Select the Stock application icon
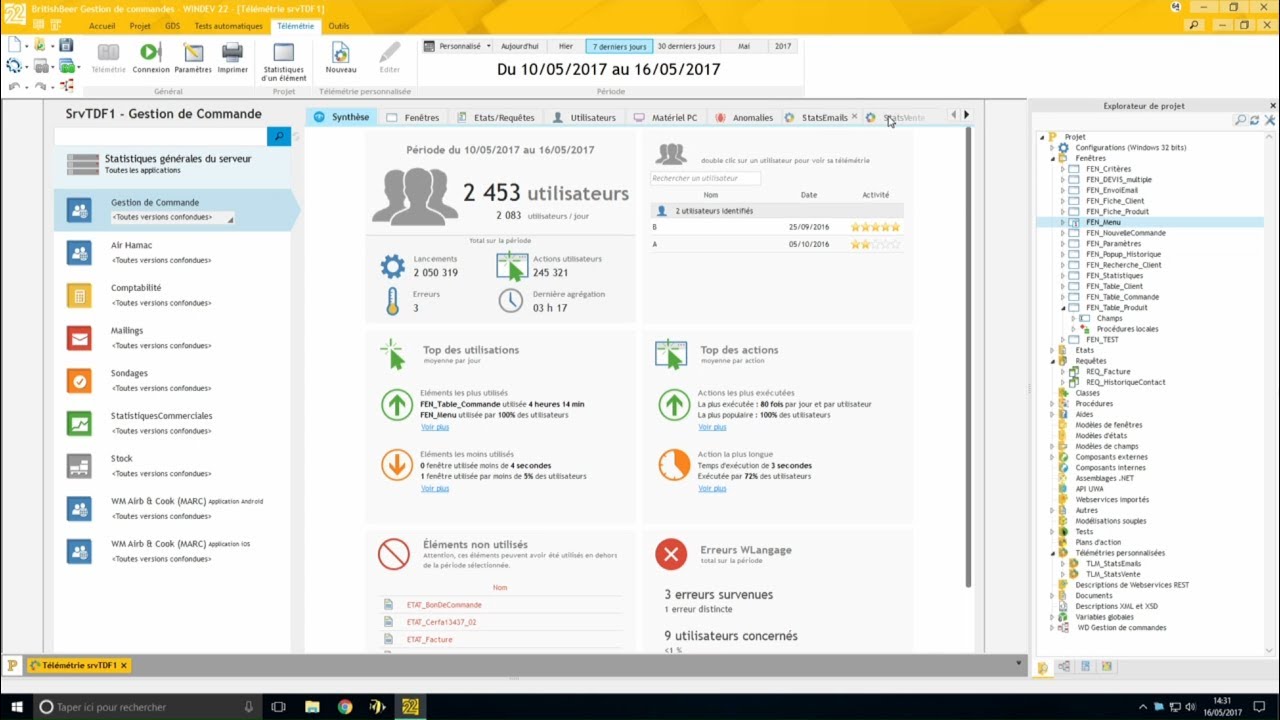 [79, 466]
